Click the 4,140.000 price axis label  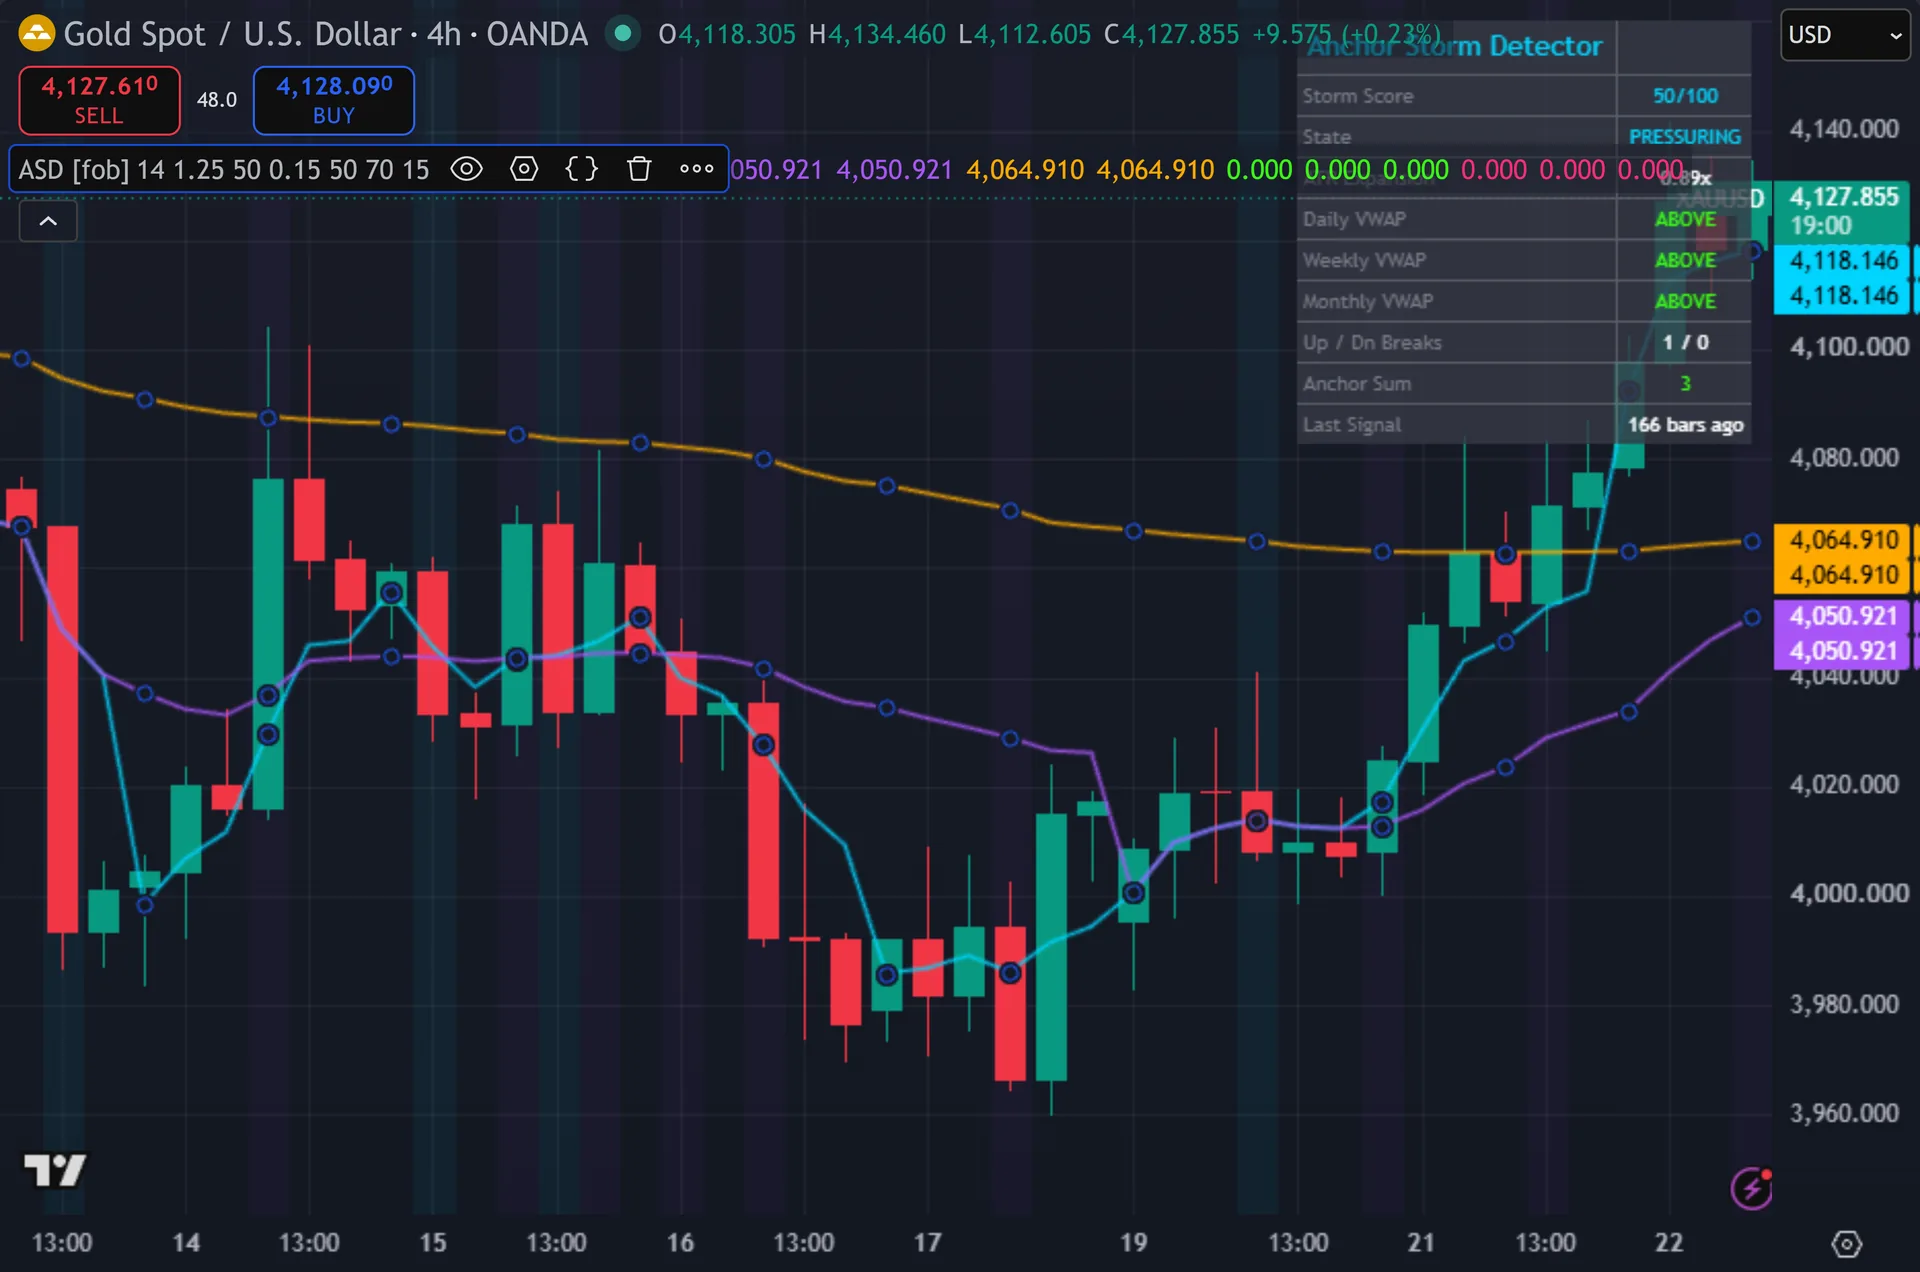click(1843, 129)
